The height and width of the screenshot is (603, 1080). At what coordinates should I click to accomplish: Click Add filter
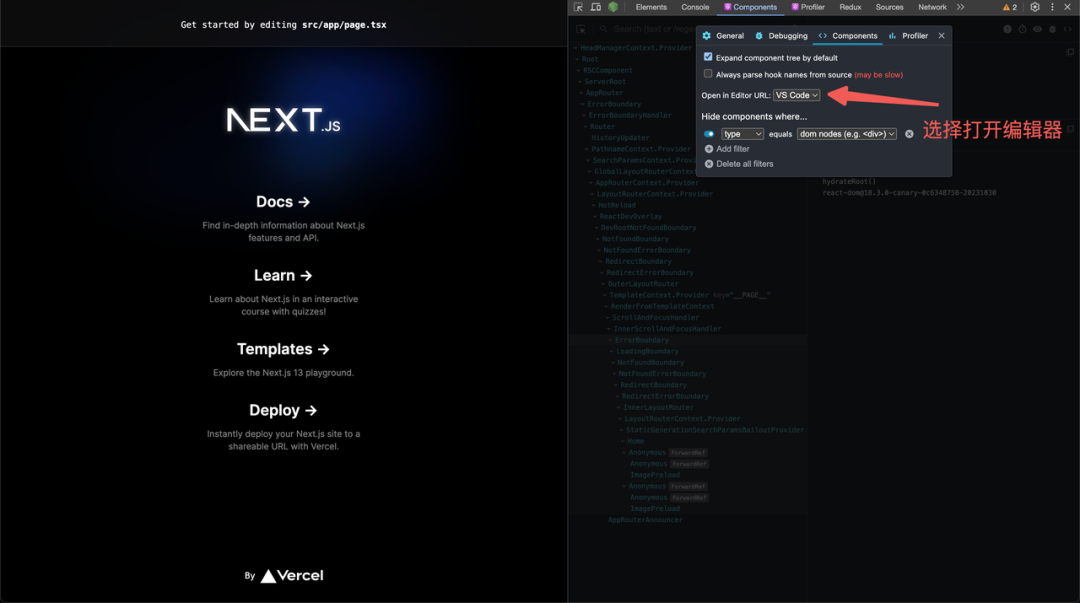pyautogui.click(x=731, y=151)
